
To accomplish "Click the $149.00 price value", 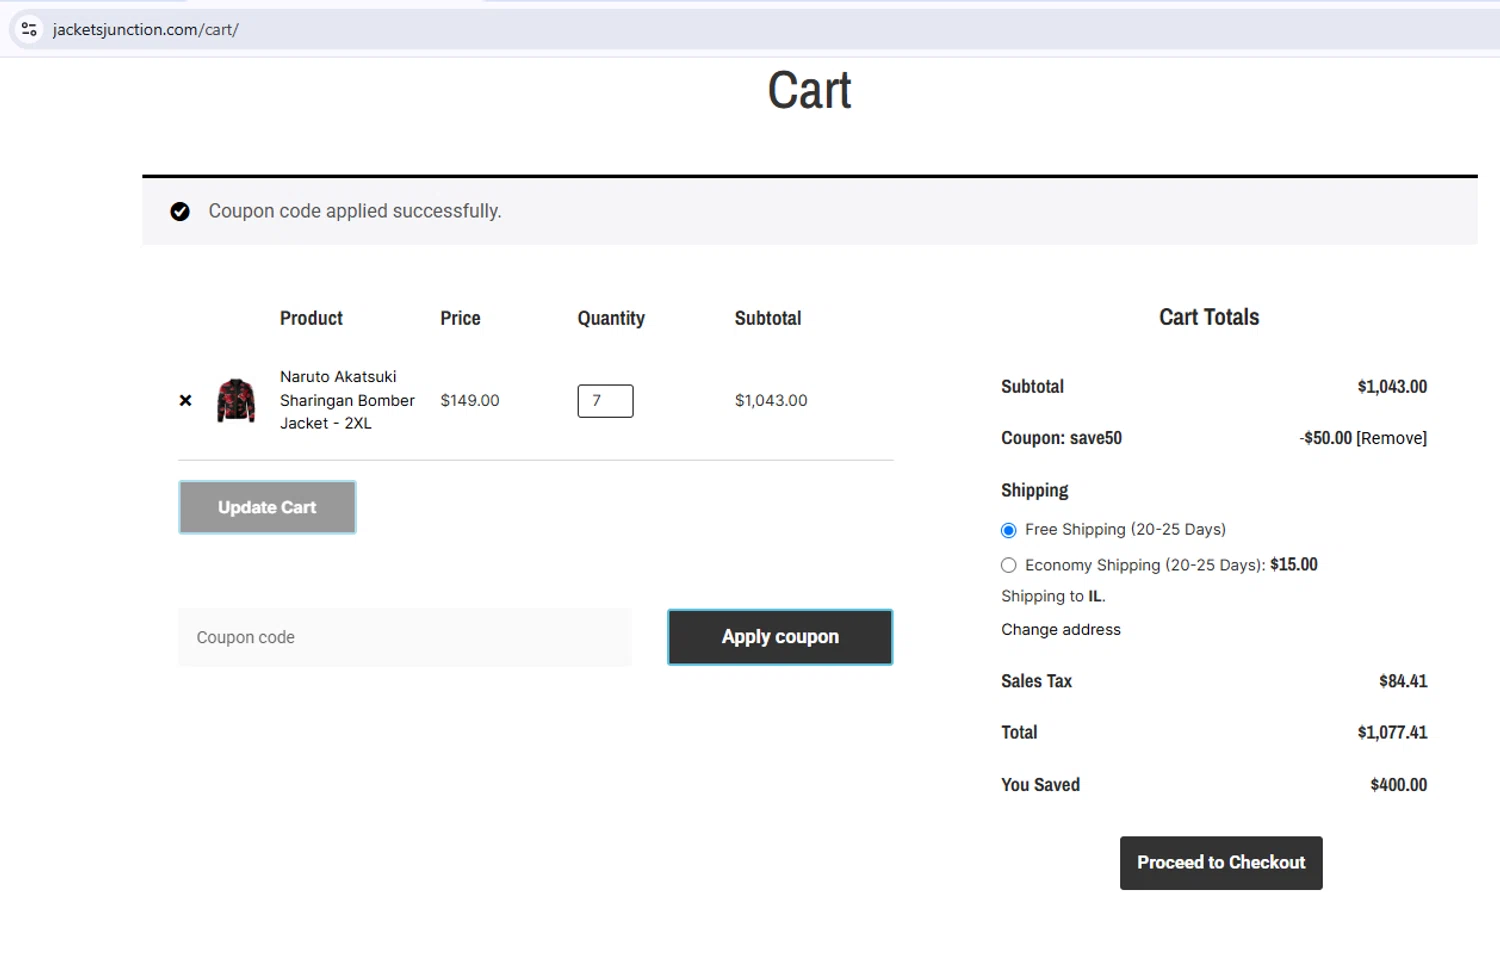I will pos(470,400).
